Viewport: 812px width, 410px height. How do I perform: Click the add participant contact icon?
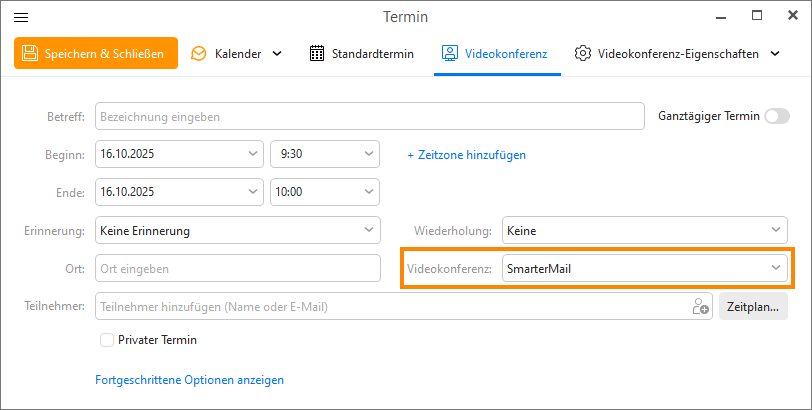700,307
